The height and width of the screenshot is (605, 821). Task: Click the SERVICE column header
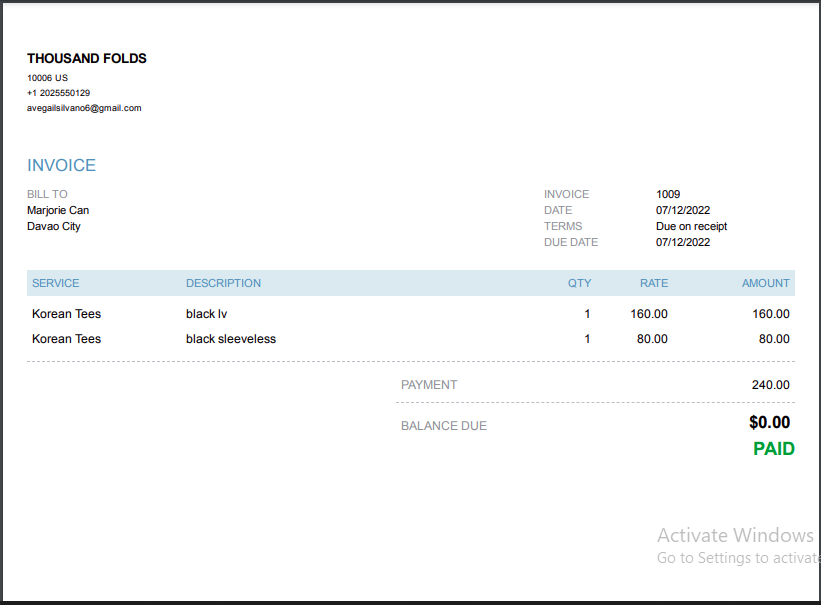tap(56, 283)
